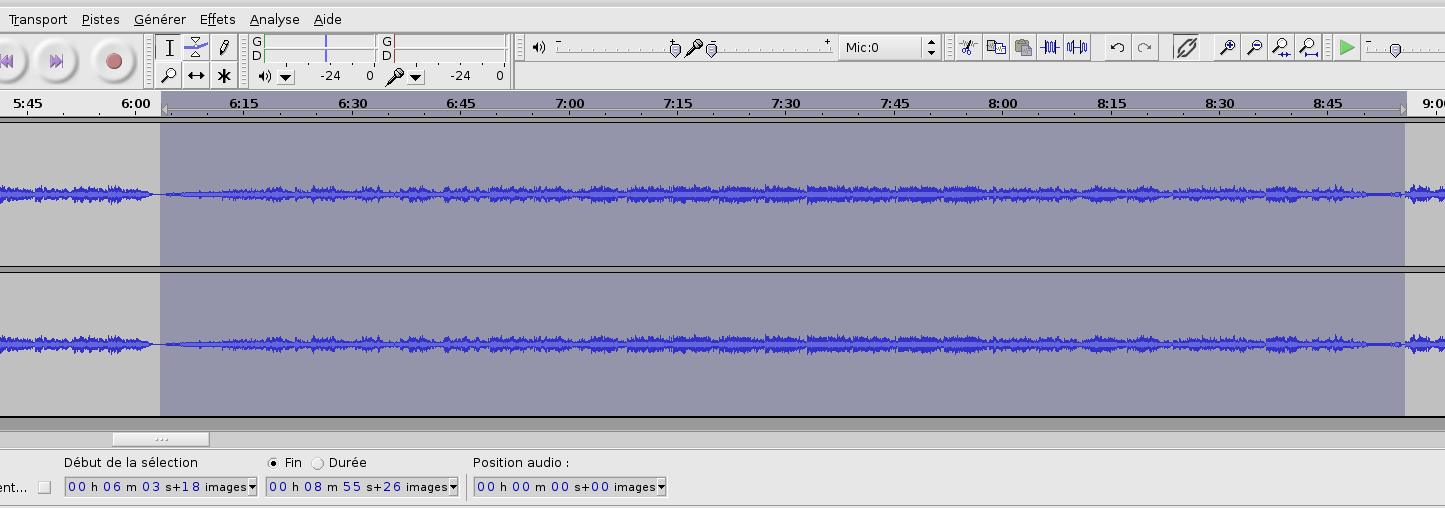1445x508 pixels.
Task: Fit selection in window zoom icon
Action: point(1280,47)
